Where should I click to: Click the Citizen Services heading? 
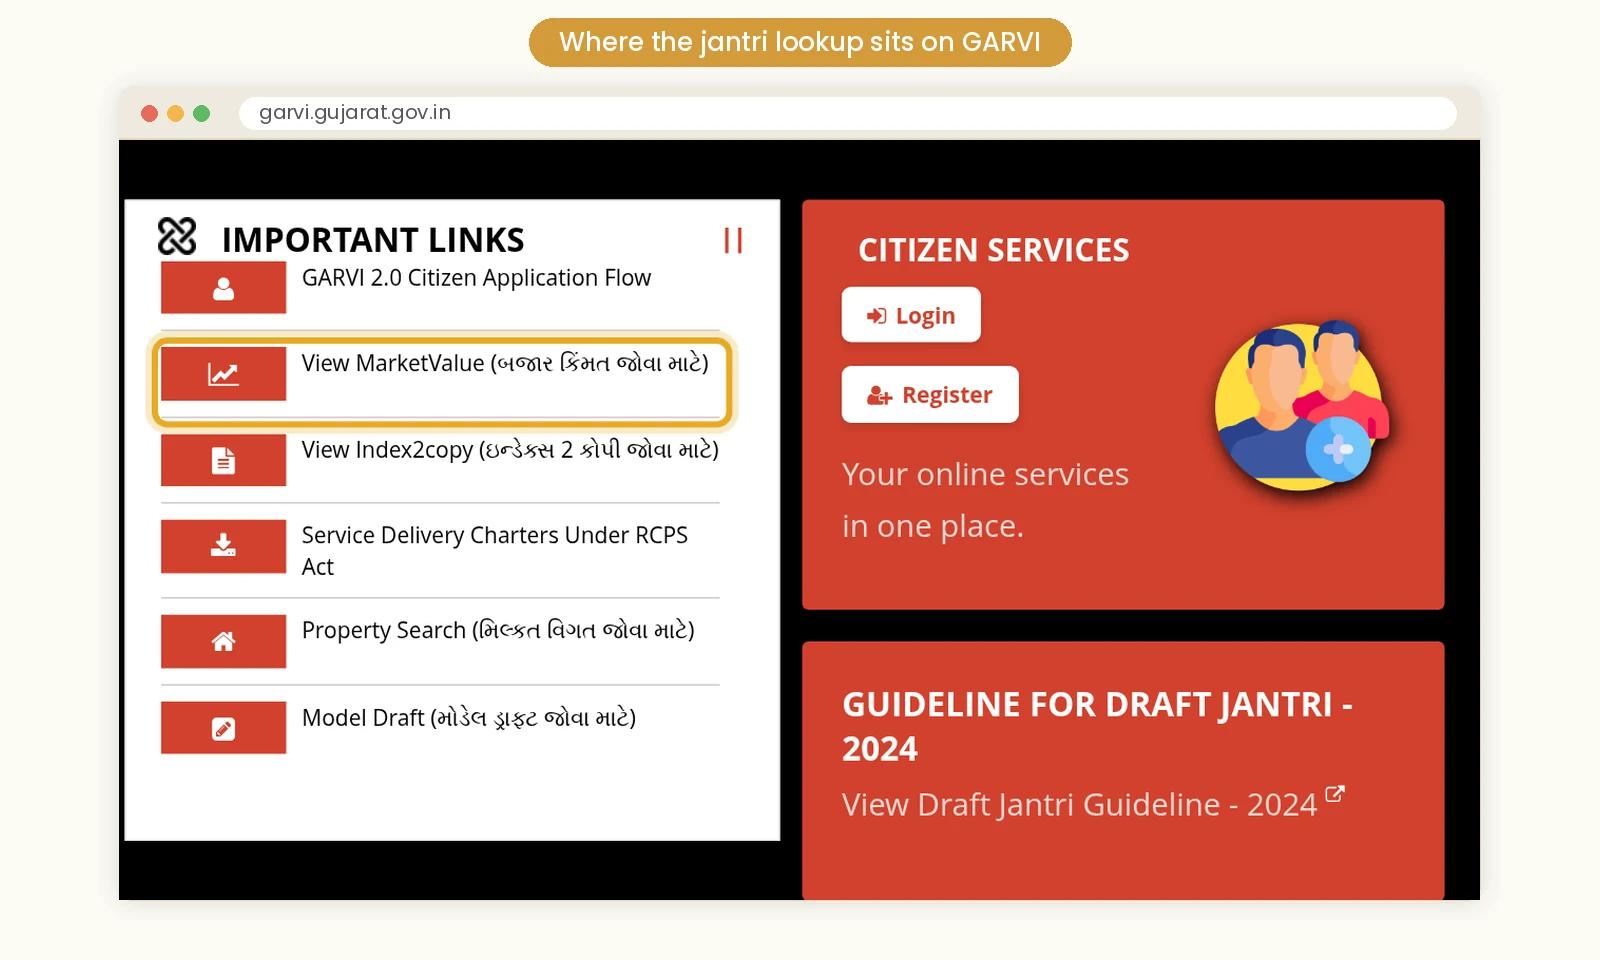[x=994, y=250]
